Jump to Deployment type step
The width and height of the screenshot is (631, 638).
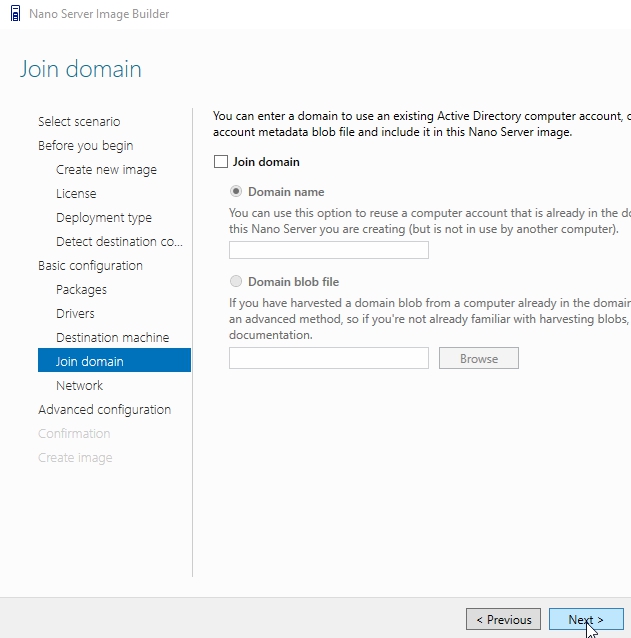pyautogui.click(x=104, y=218)
